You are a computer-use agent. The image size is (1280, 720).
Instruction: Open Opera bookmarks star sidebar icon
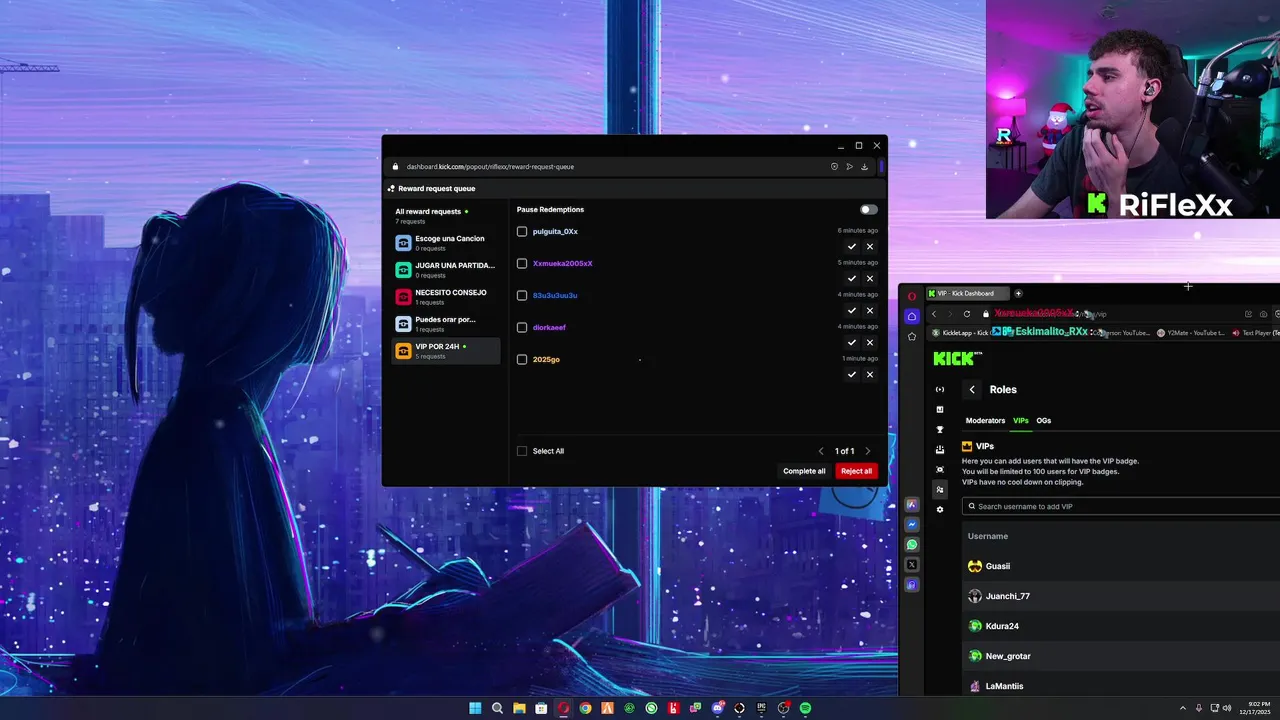coord(911,337)
